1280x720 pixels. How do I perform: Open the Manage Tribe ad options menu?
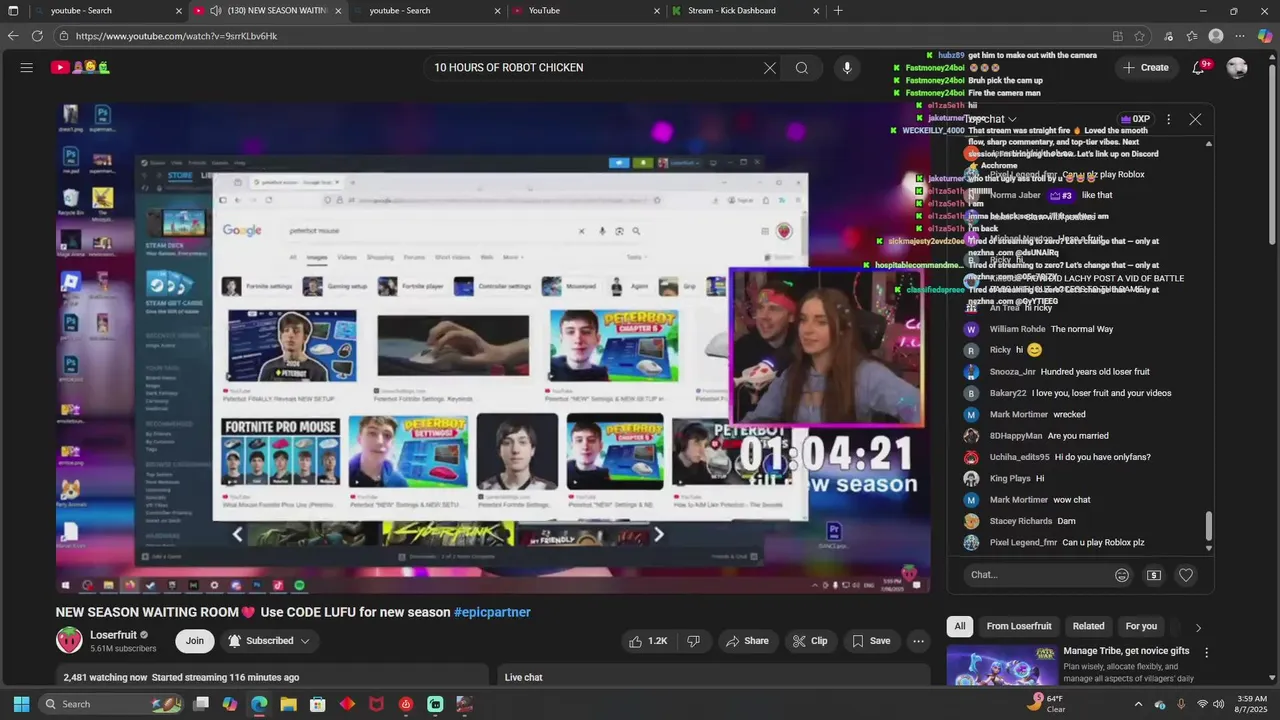1206,652
